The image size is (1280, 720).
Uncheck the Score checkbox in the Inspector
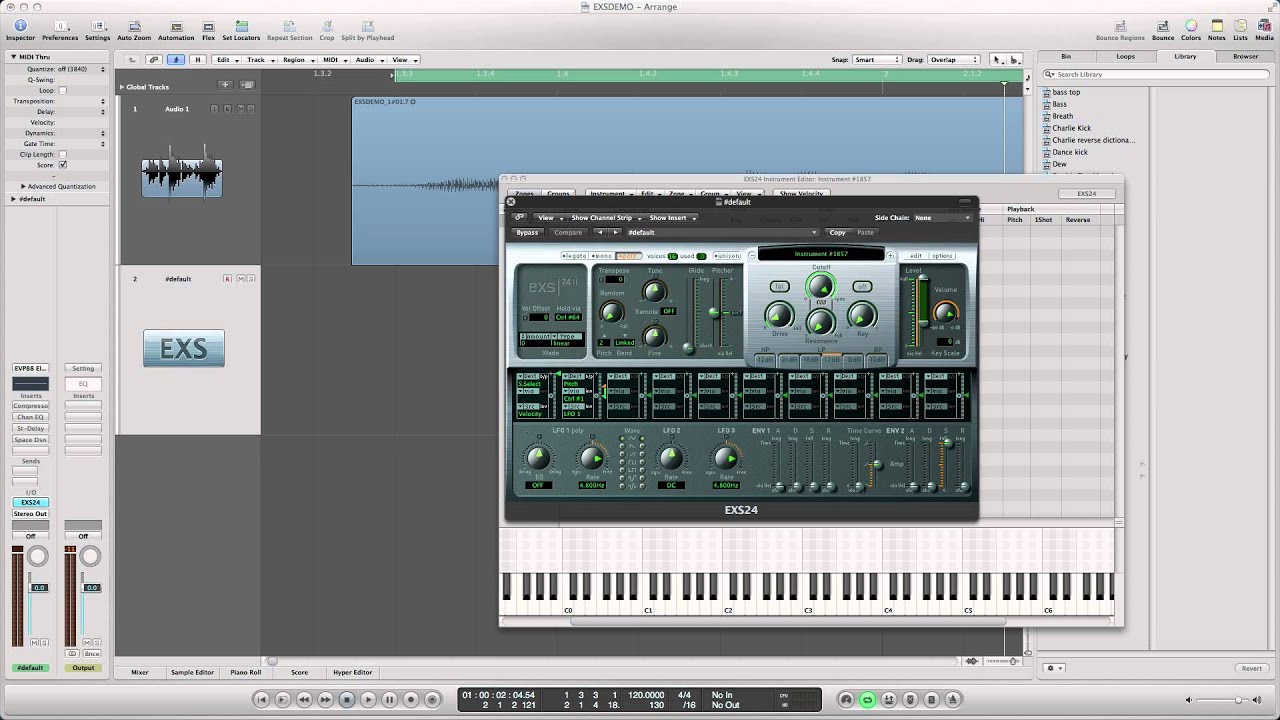click(62, 165)
